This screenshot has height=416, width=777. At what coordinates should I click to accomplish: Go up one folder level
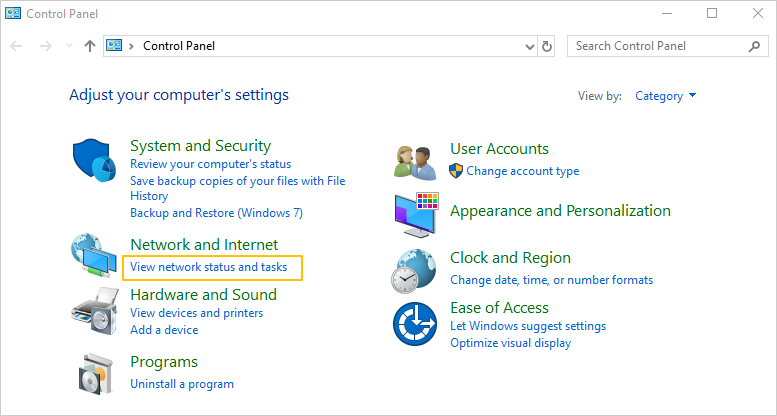coord(90,46)
